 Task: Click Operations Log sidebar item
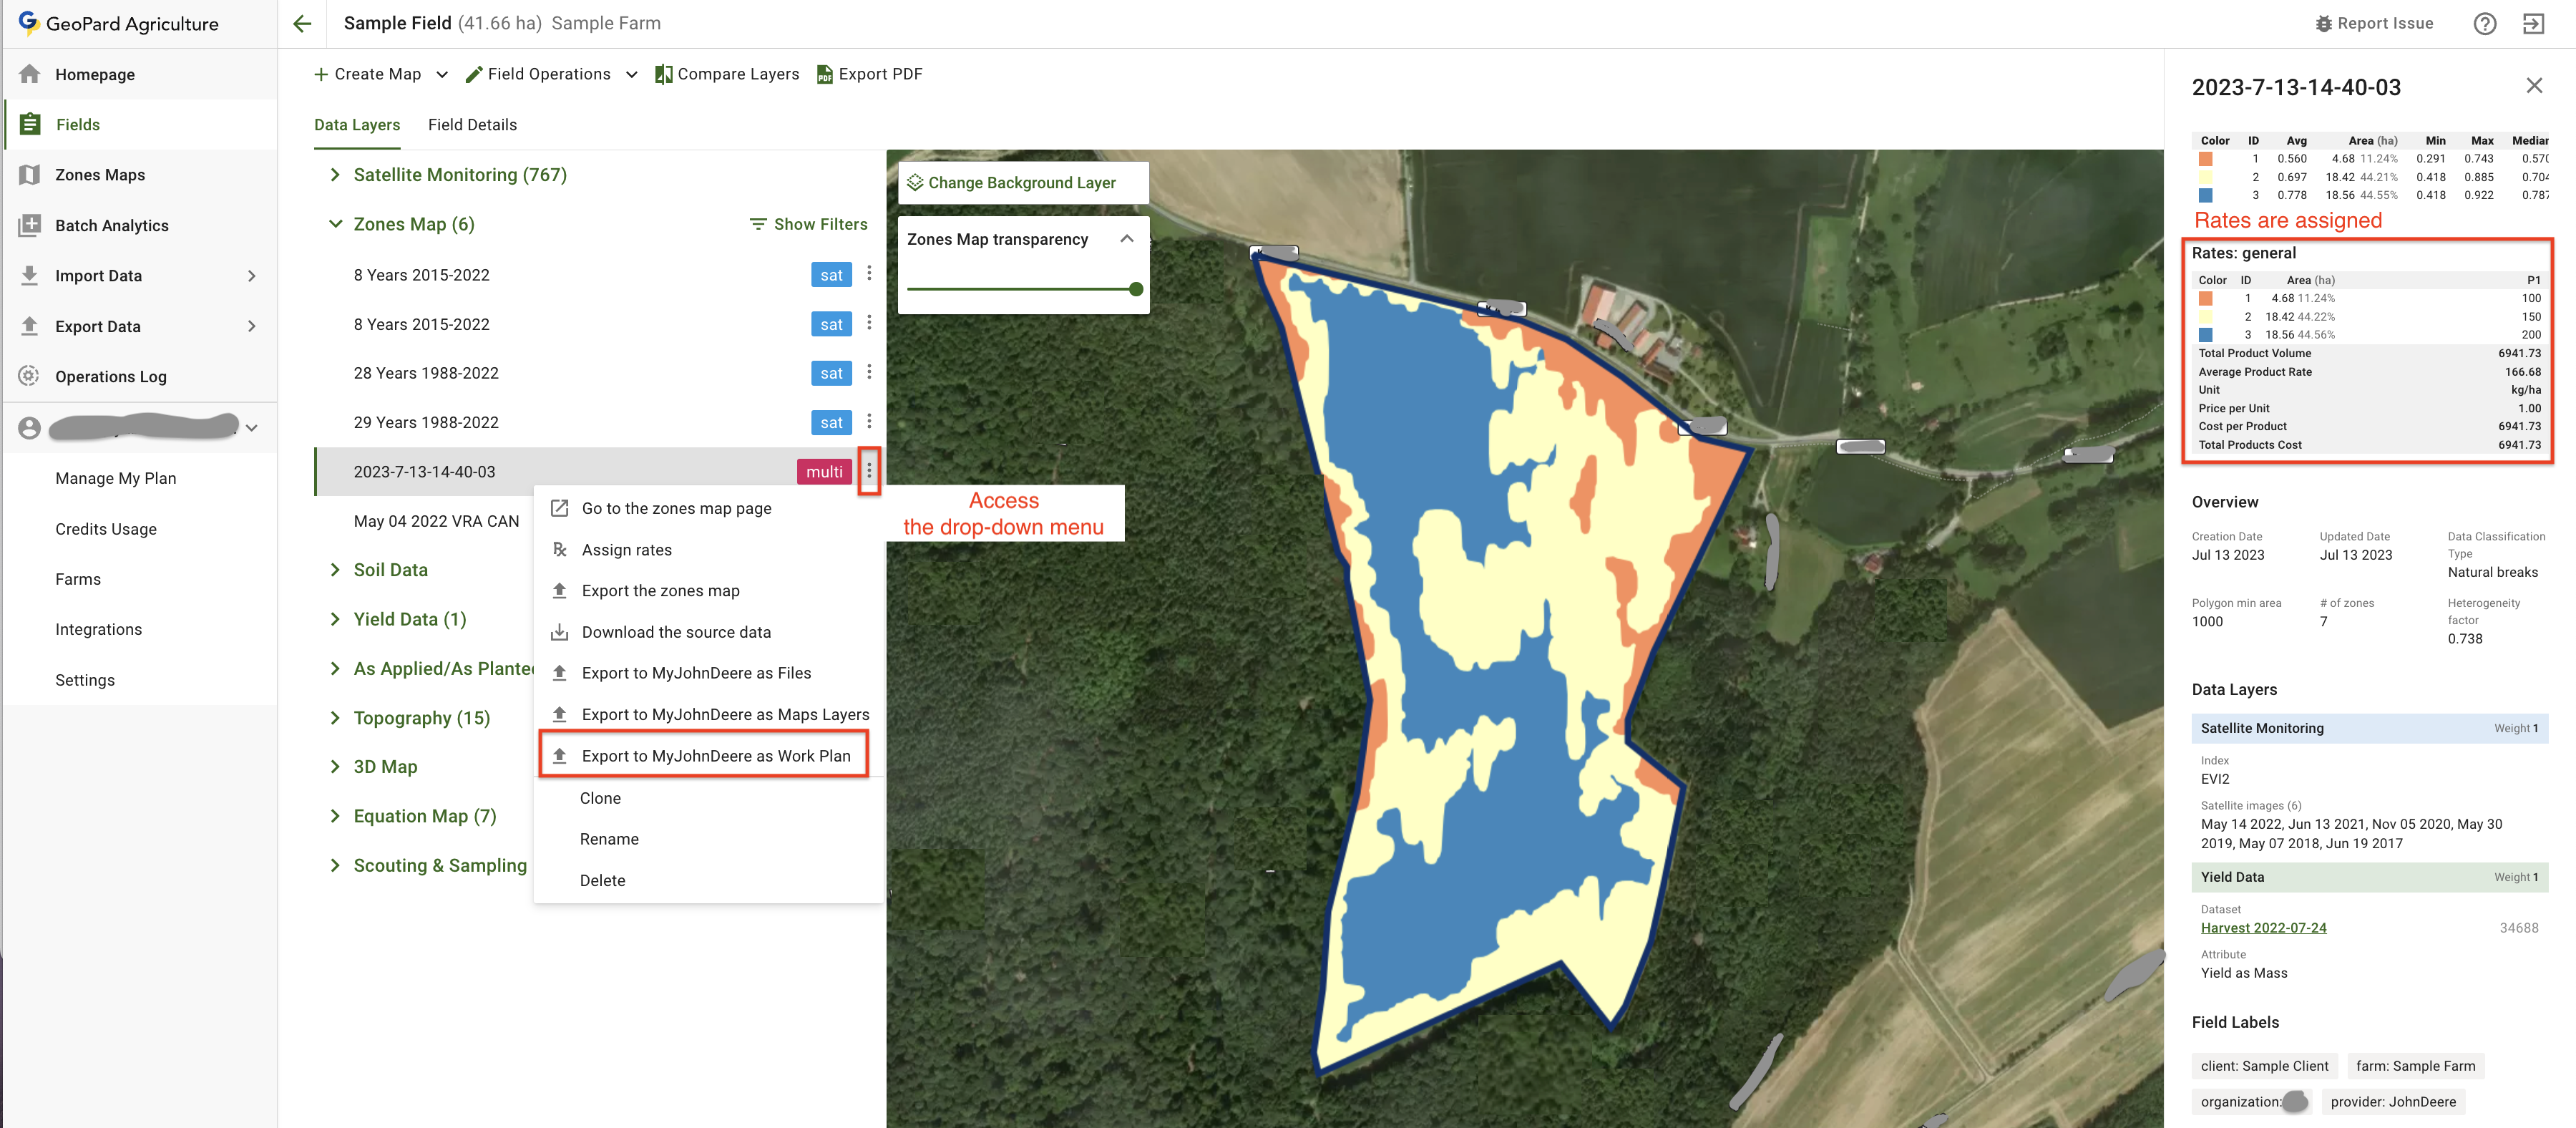[x=110, y=376]
